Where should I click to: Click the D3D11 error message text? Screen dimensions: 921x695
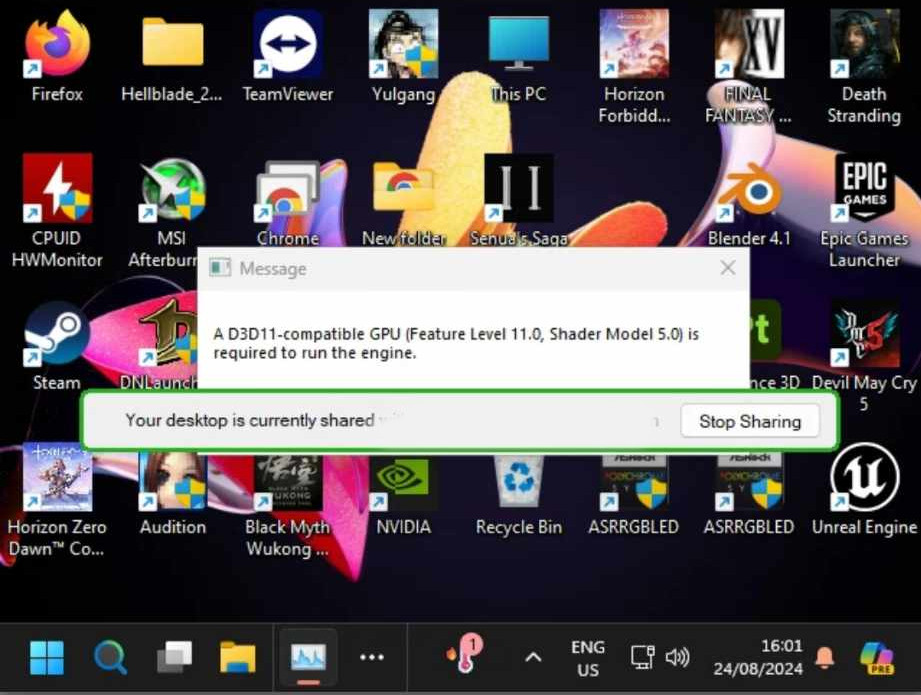pyautogui.click(x=456, y=343)
